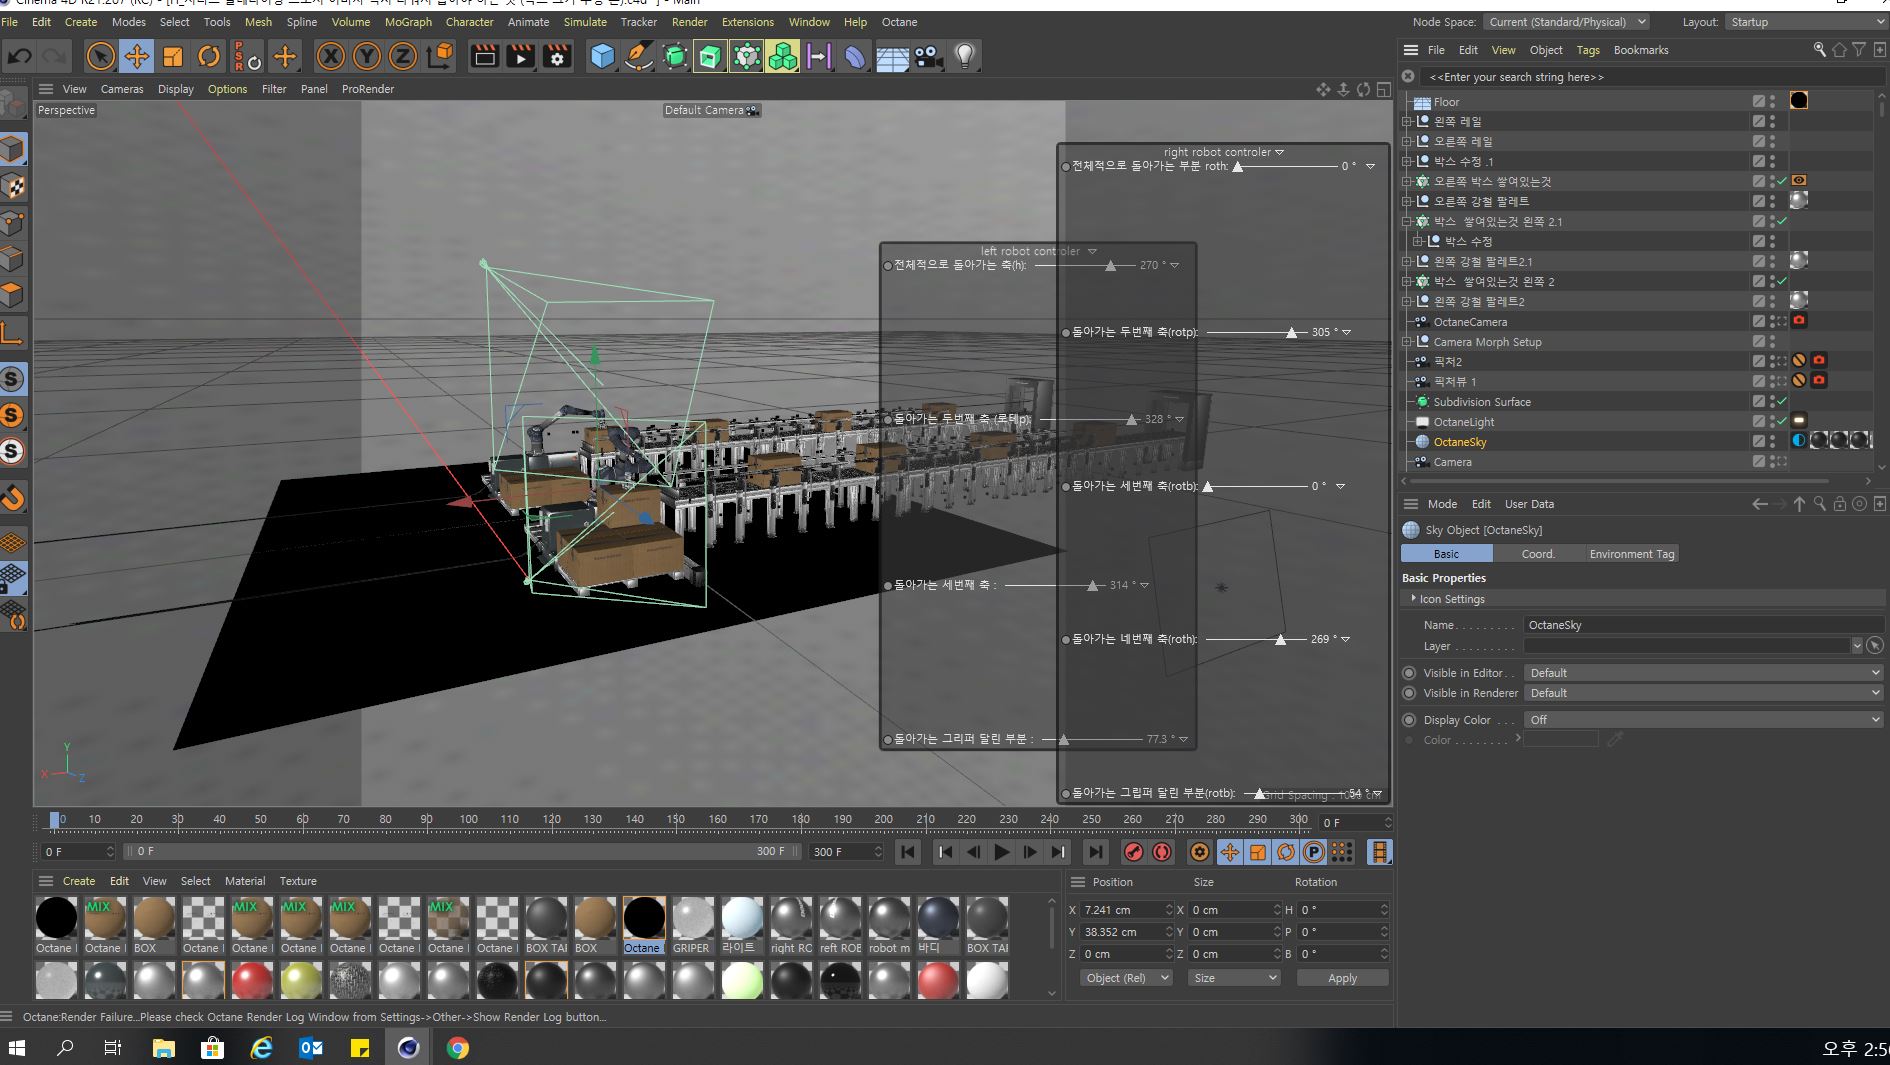Open Outlook from taskbar
1890x1065 pixels.
pyautogui.click(x=310, y=1048)
